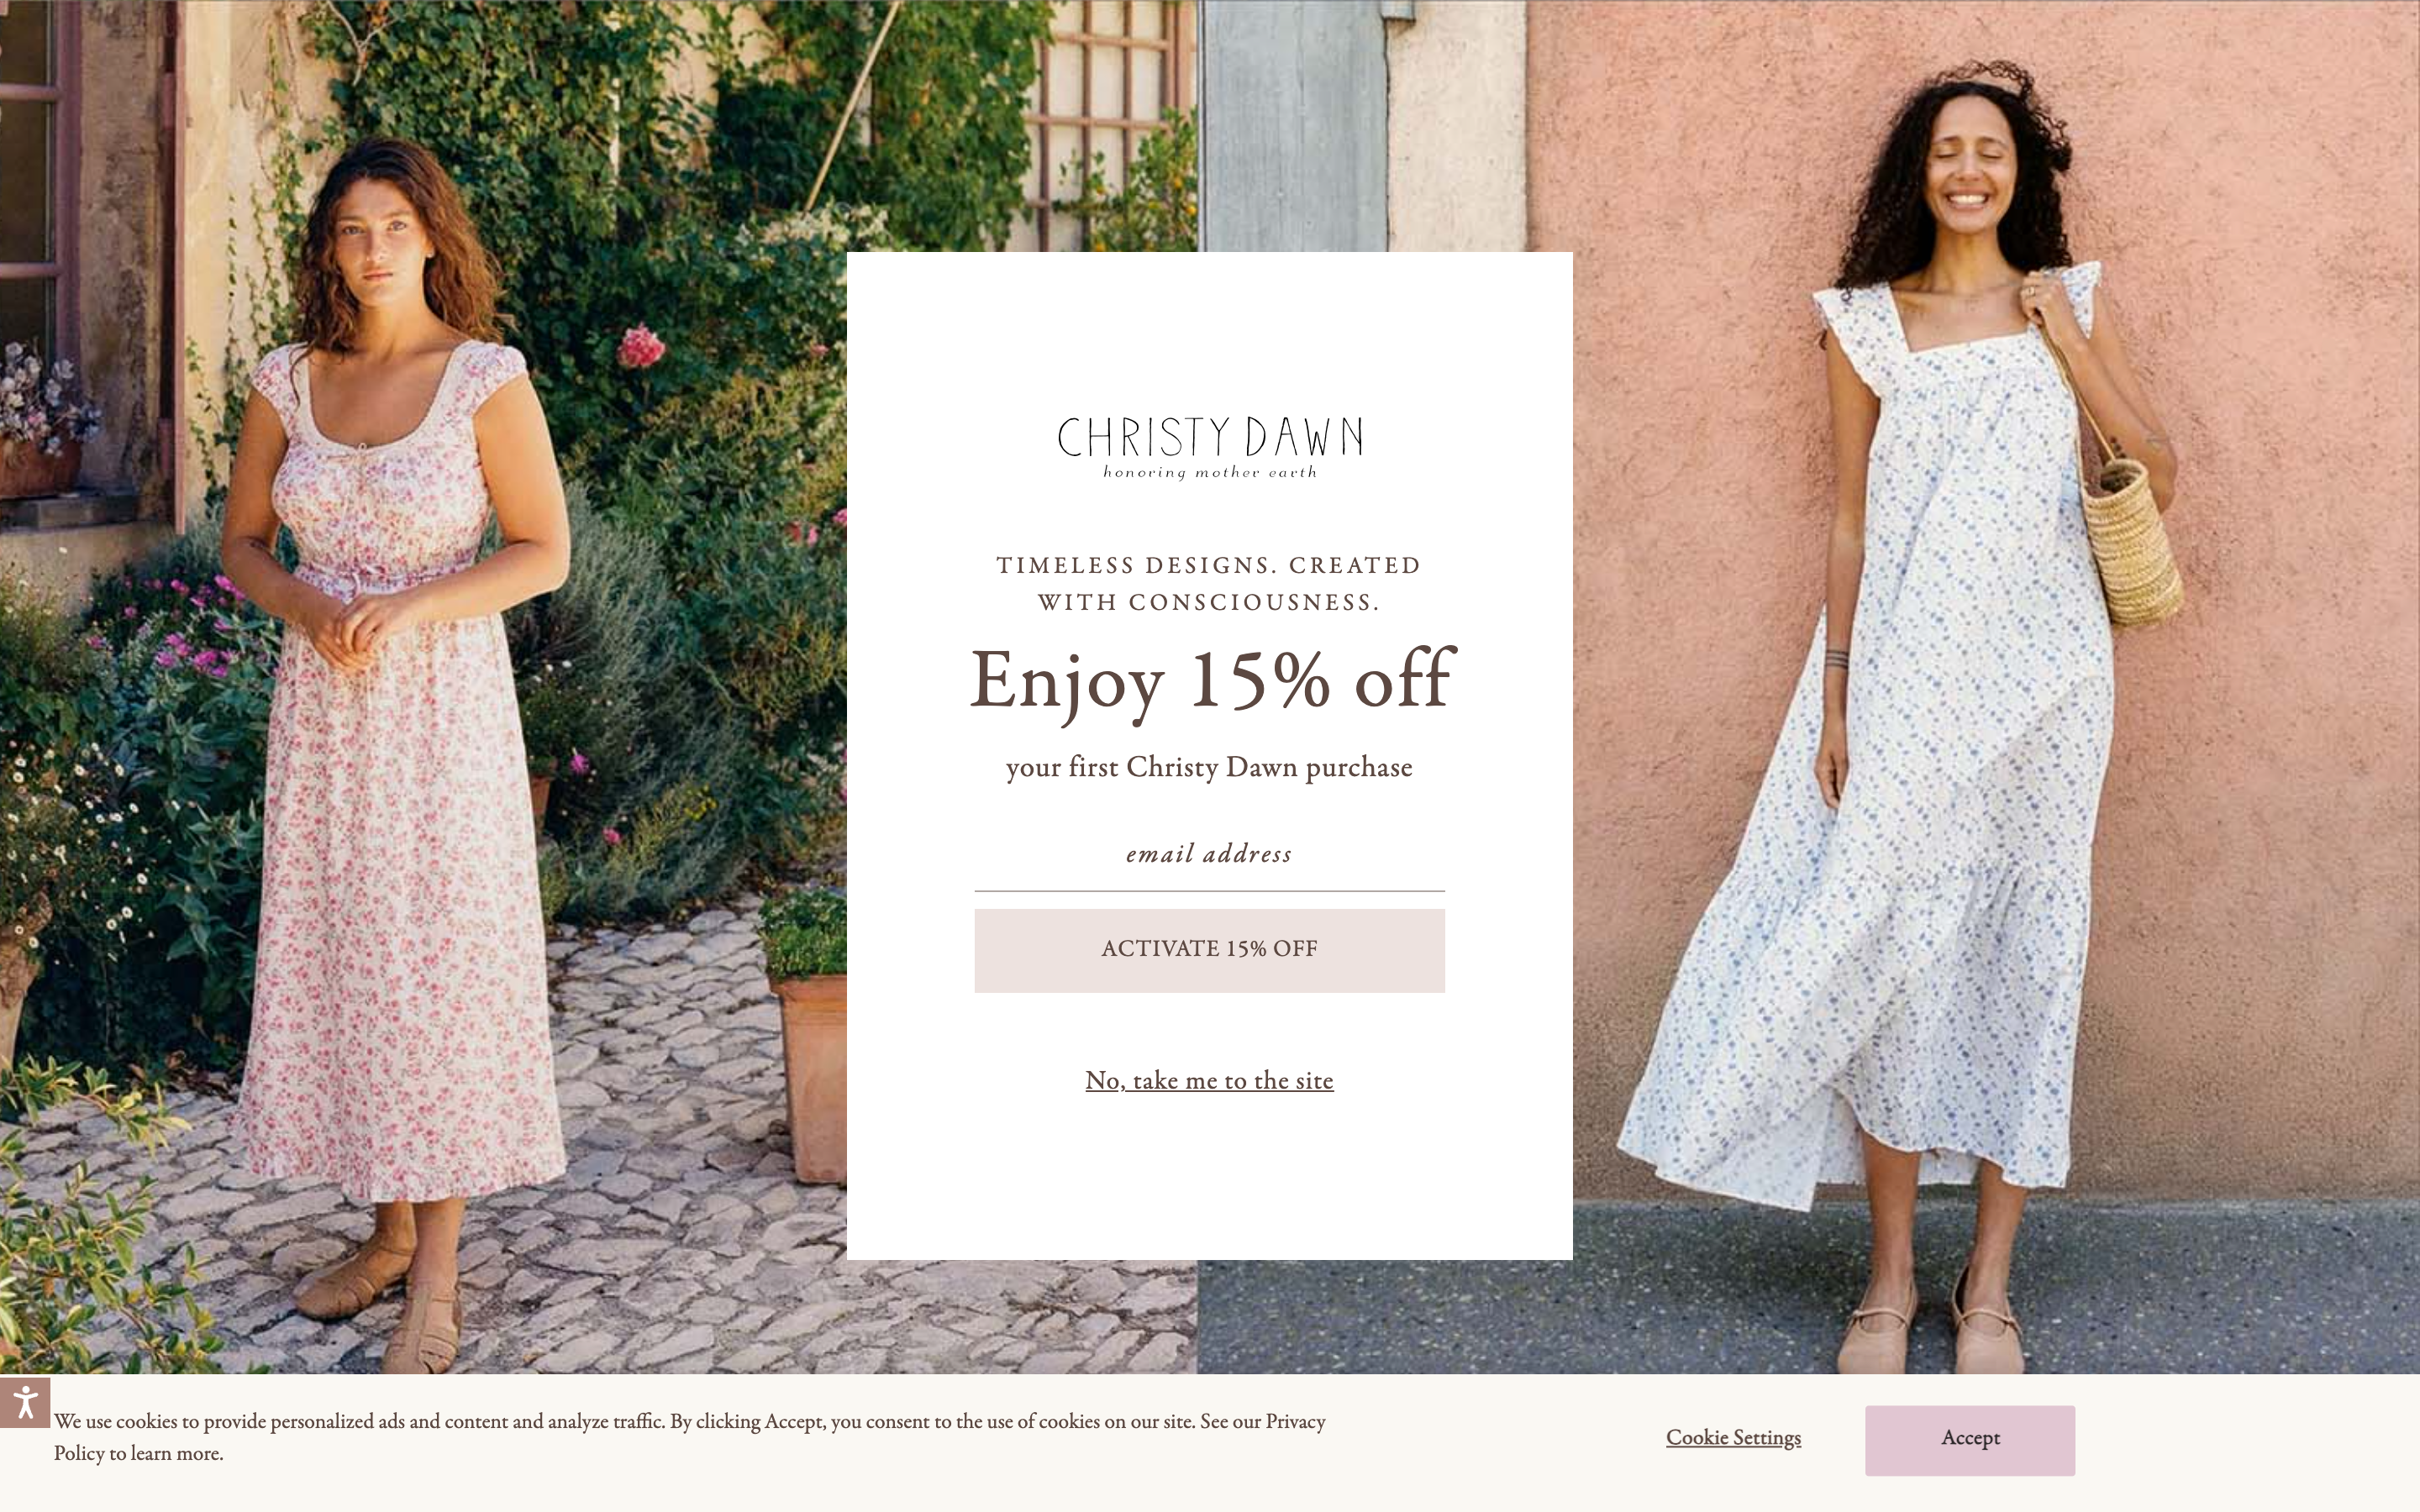Click the email address input field
The height and width of the screenshot is (1512, 2420).
(x=1209, y=855)
